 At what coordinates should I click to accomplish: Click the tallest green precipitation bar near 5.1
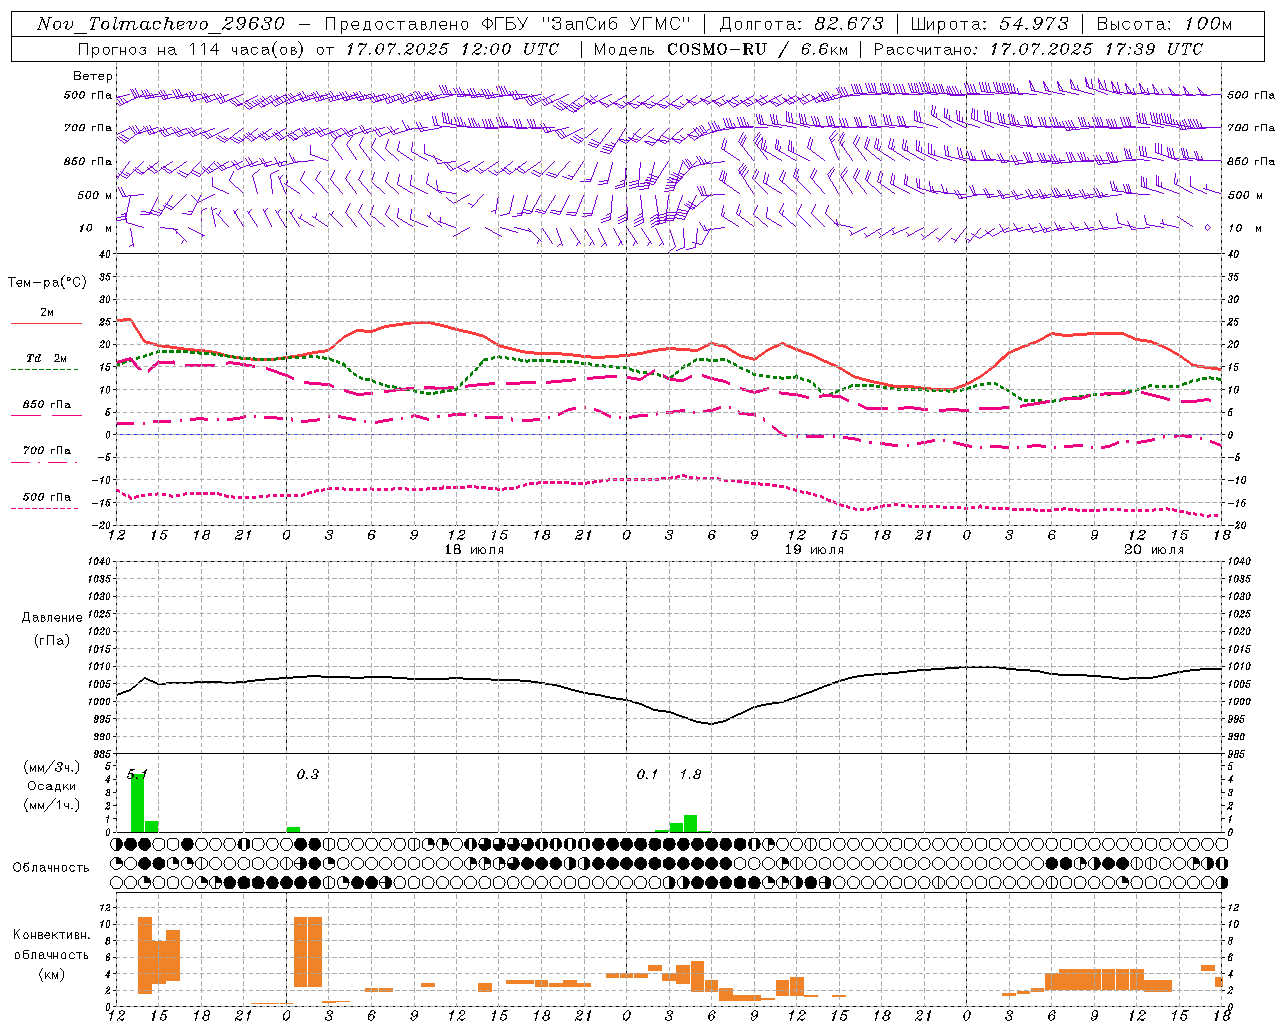[137, 802]
